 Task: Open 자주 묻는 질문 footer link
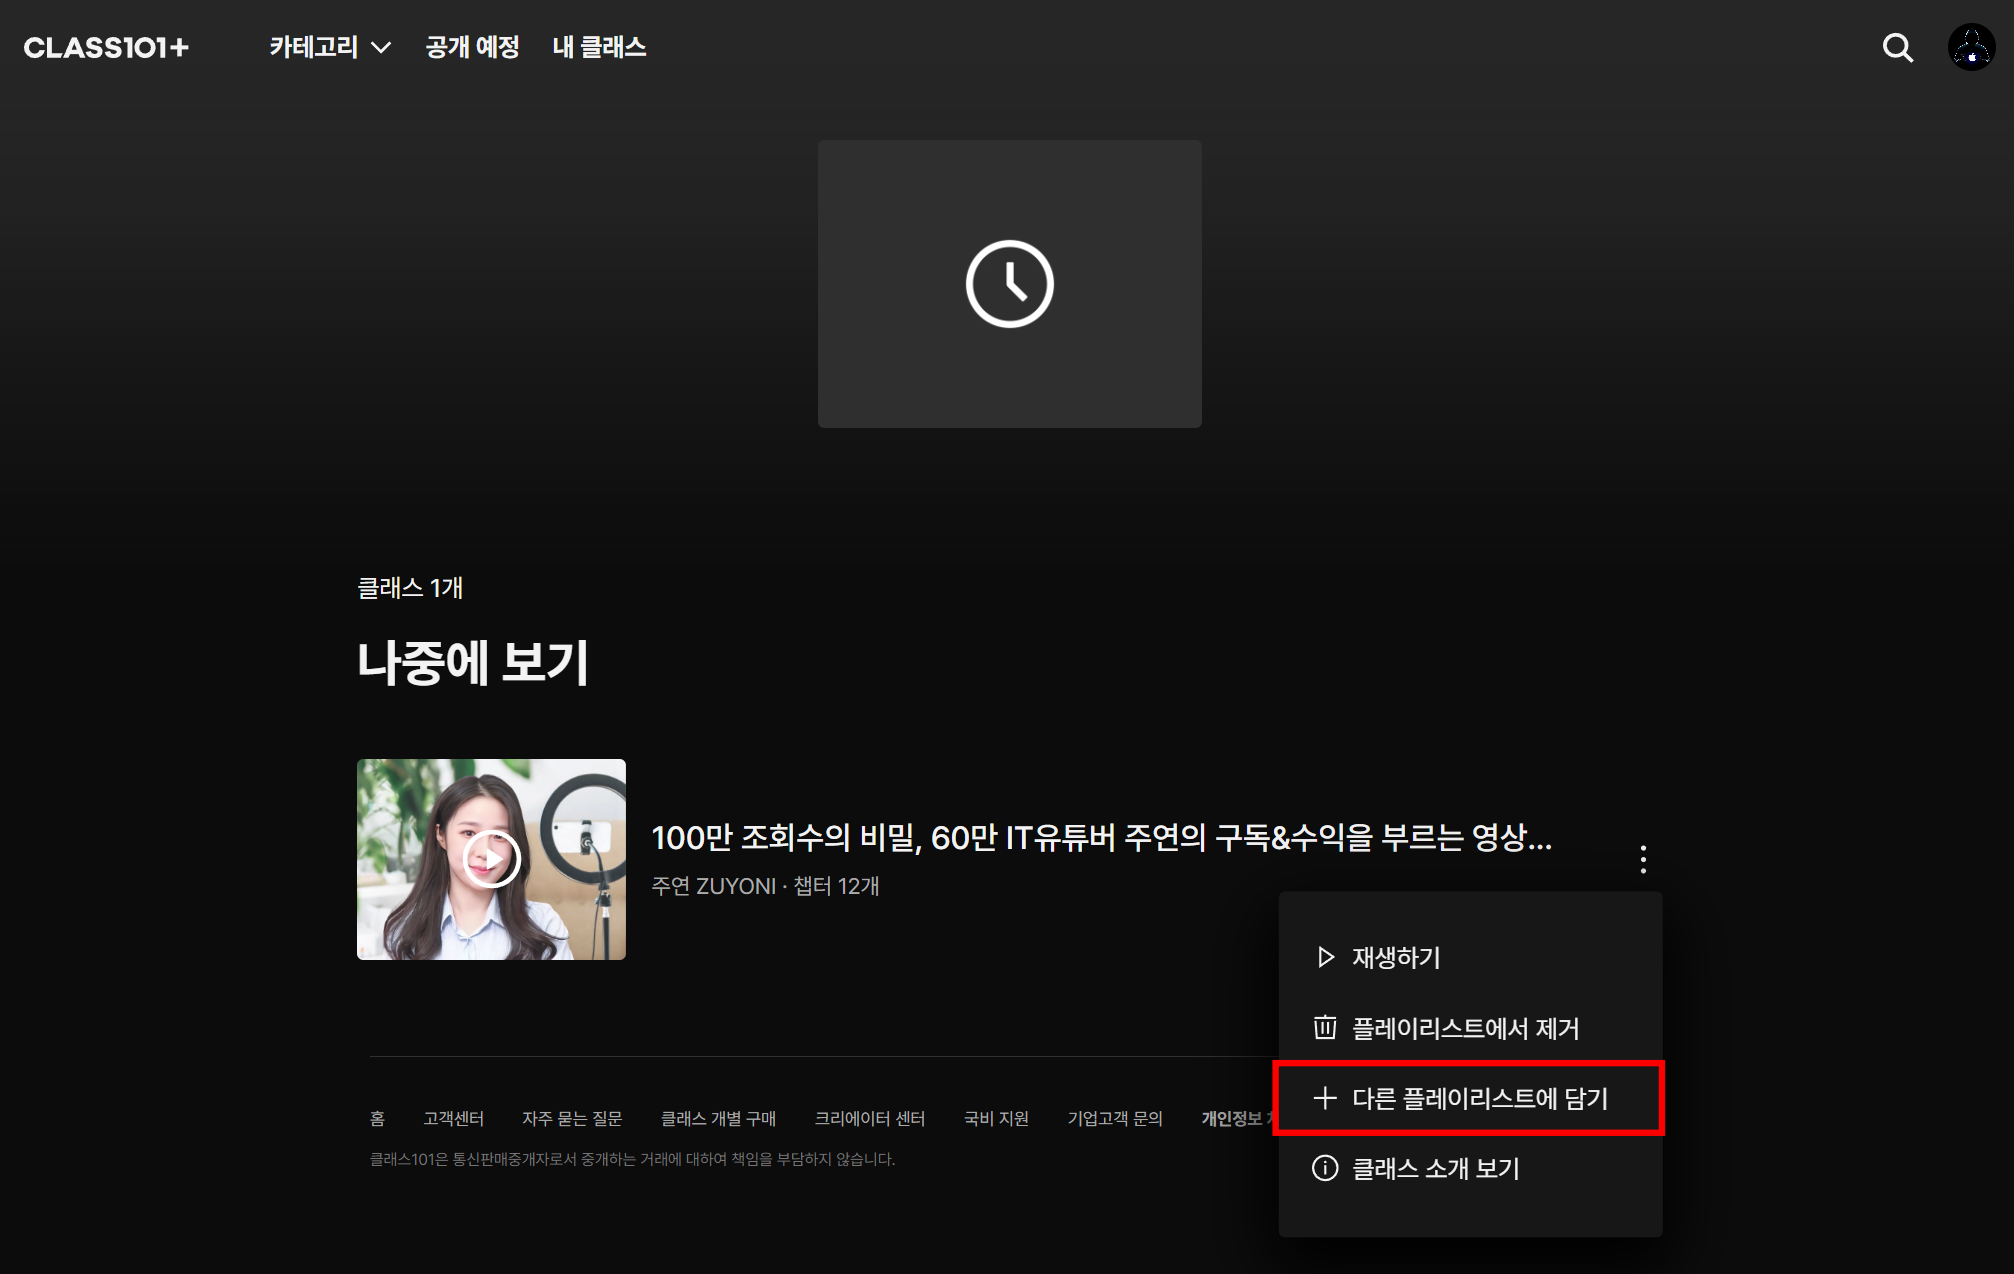pyautogui.click(x=572, y=1118)
